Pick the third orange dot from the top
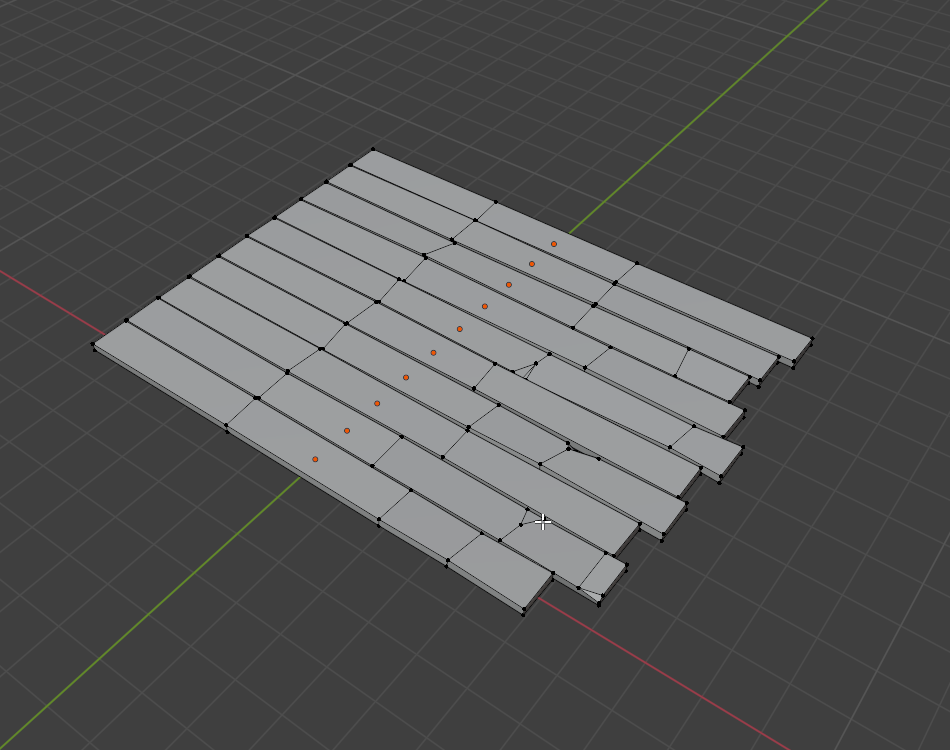The image size is (950, 750). (x=508, y=285)
